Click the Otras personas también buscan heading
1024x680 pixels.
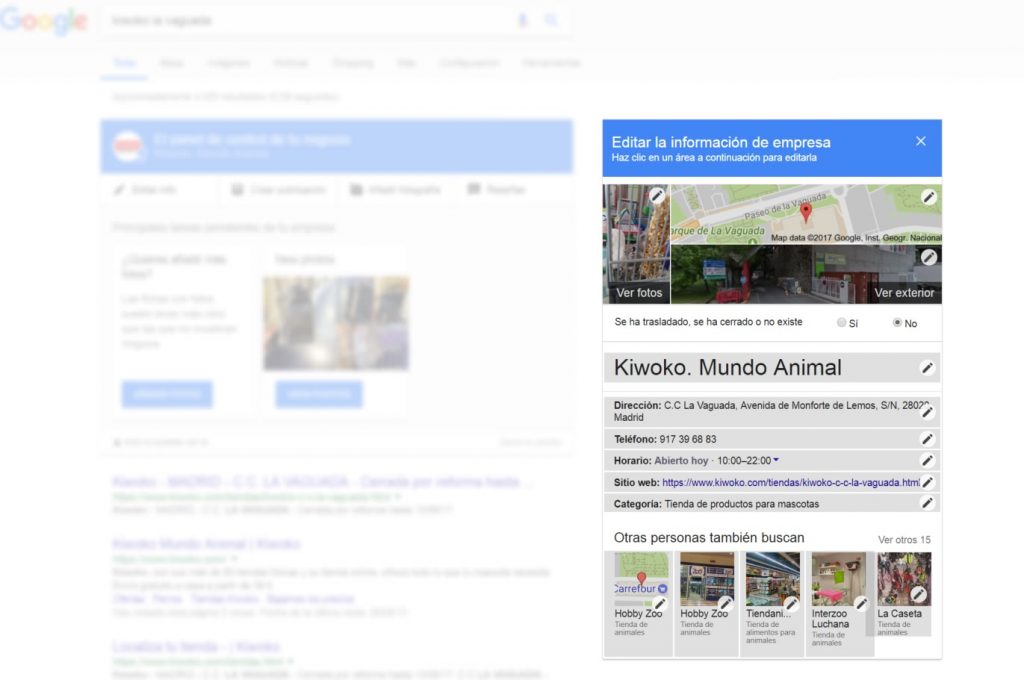[x=709, y=538]
